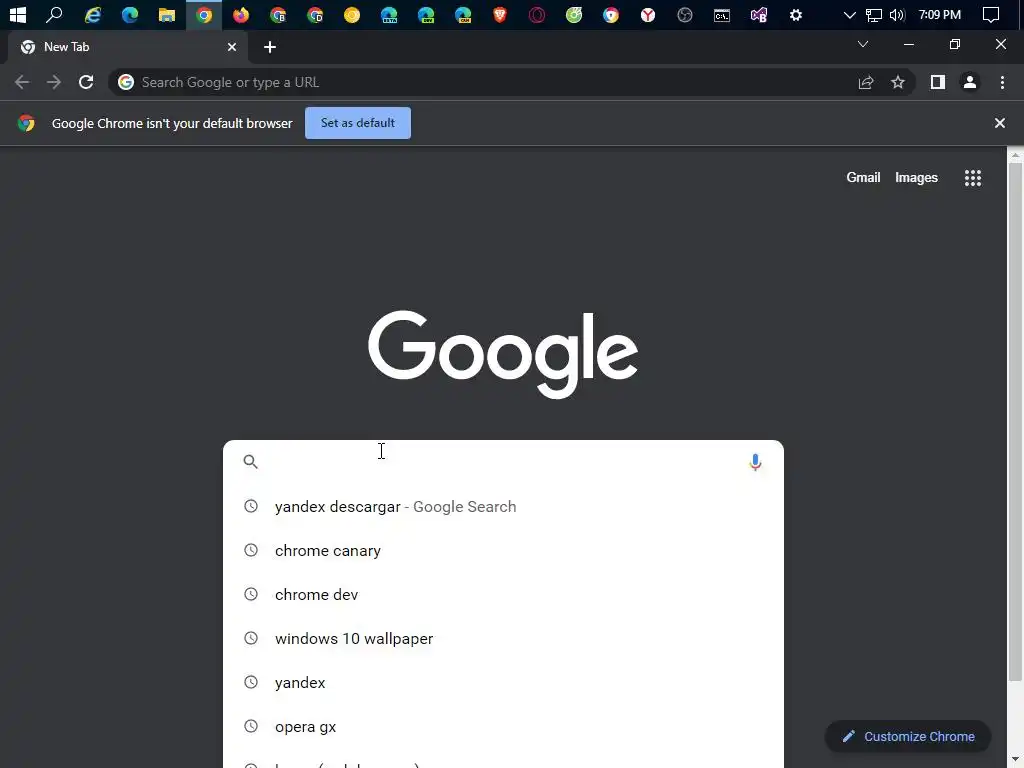Open the volume control tray icon
The image size is (1024, 768).
pyautogui.click(x=897, y=14)
